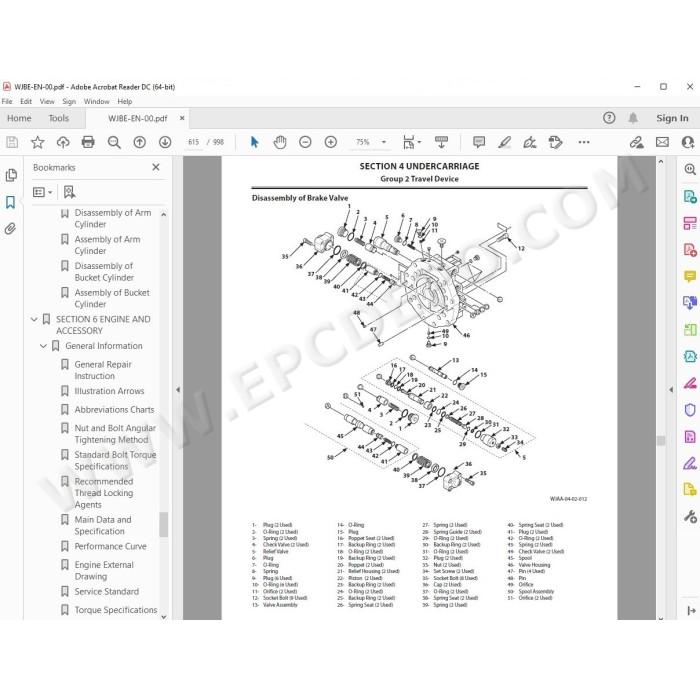Click the Sign In button
The width and height of the screenshot is (700, 700).
(672, 118)
